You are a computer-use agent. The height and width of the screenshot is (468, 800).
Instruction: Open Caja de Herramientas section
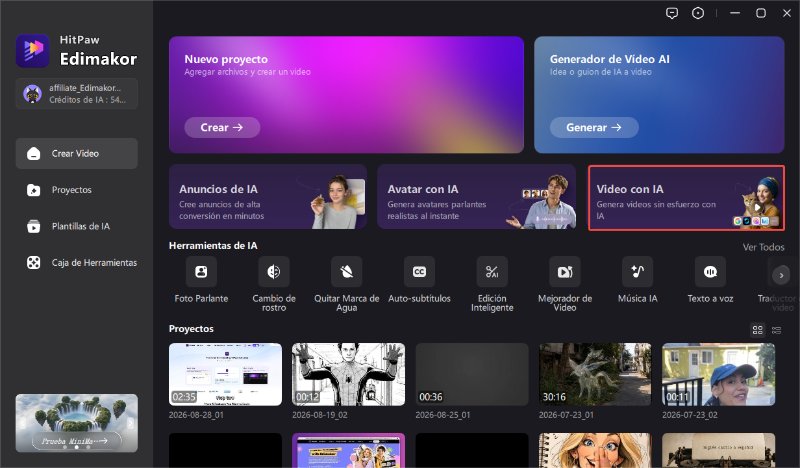coord(77,263)
